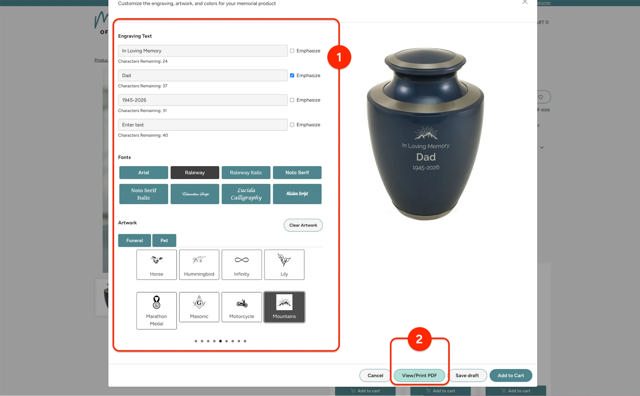Screen dimensions: 640x396
Task: Choose the Raleway font
Action: [x=195, y=172]
